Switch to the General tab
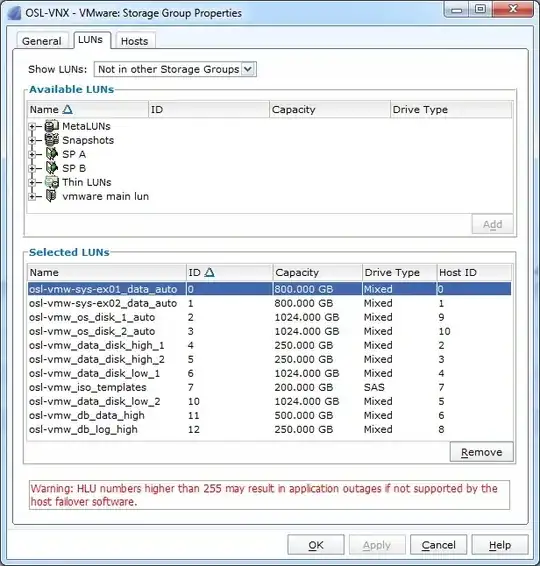This screenshot has width=540, height=566. click(42, 41)
